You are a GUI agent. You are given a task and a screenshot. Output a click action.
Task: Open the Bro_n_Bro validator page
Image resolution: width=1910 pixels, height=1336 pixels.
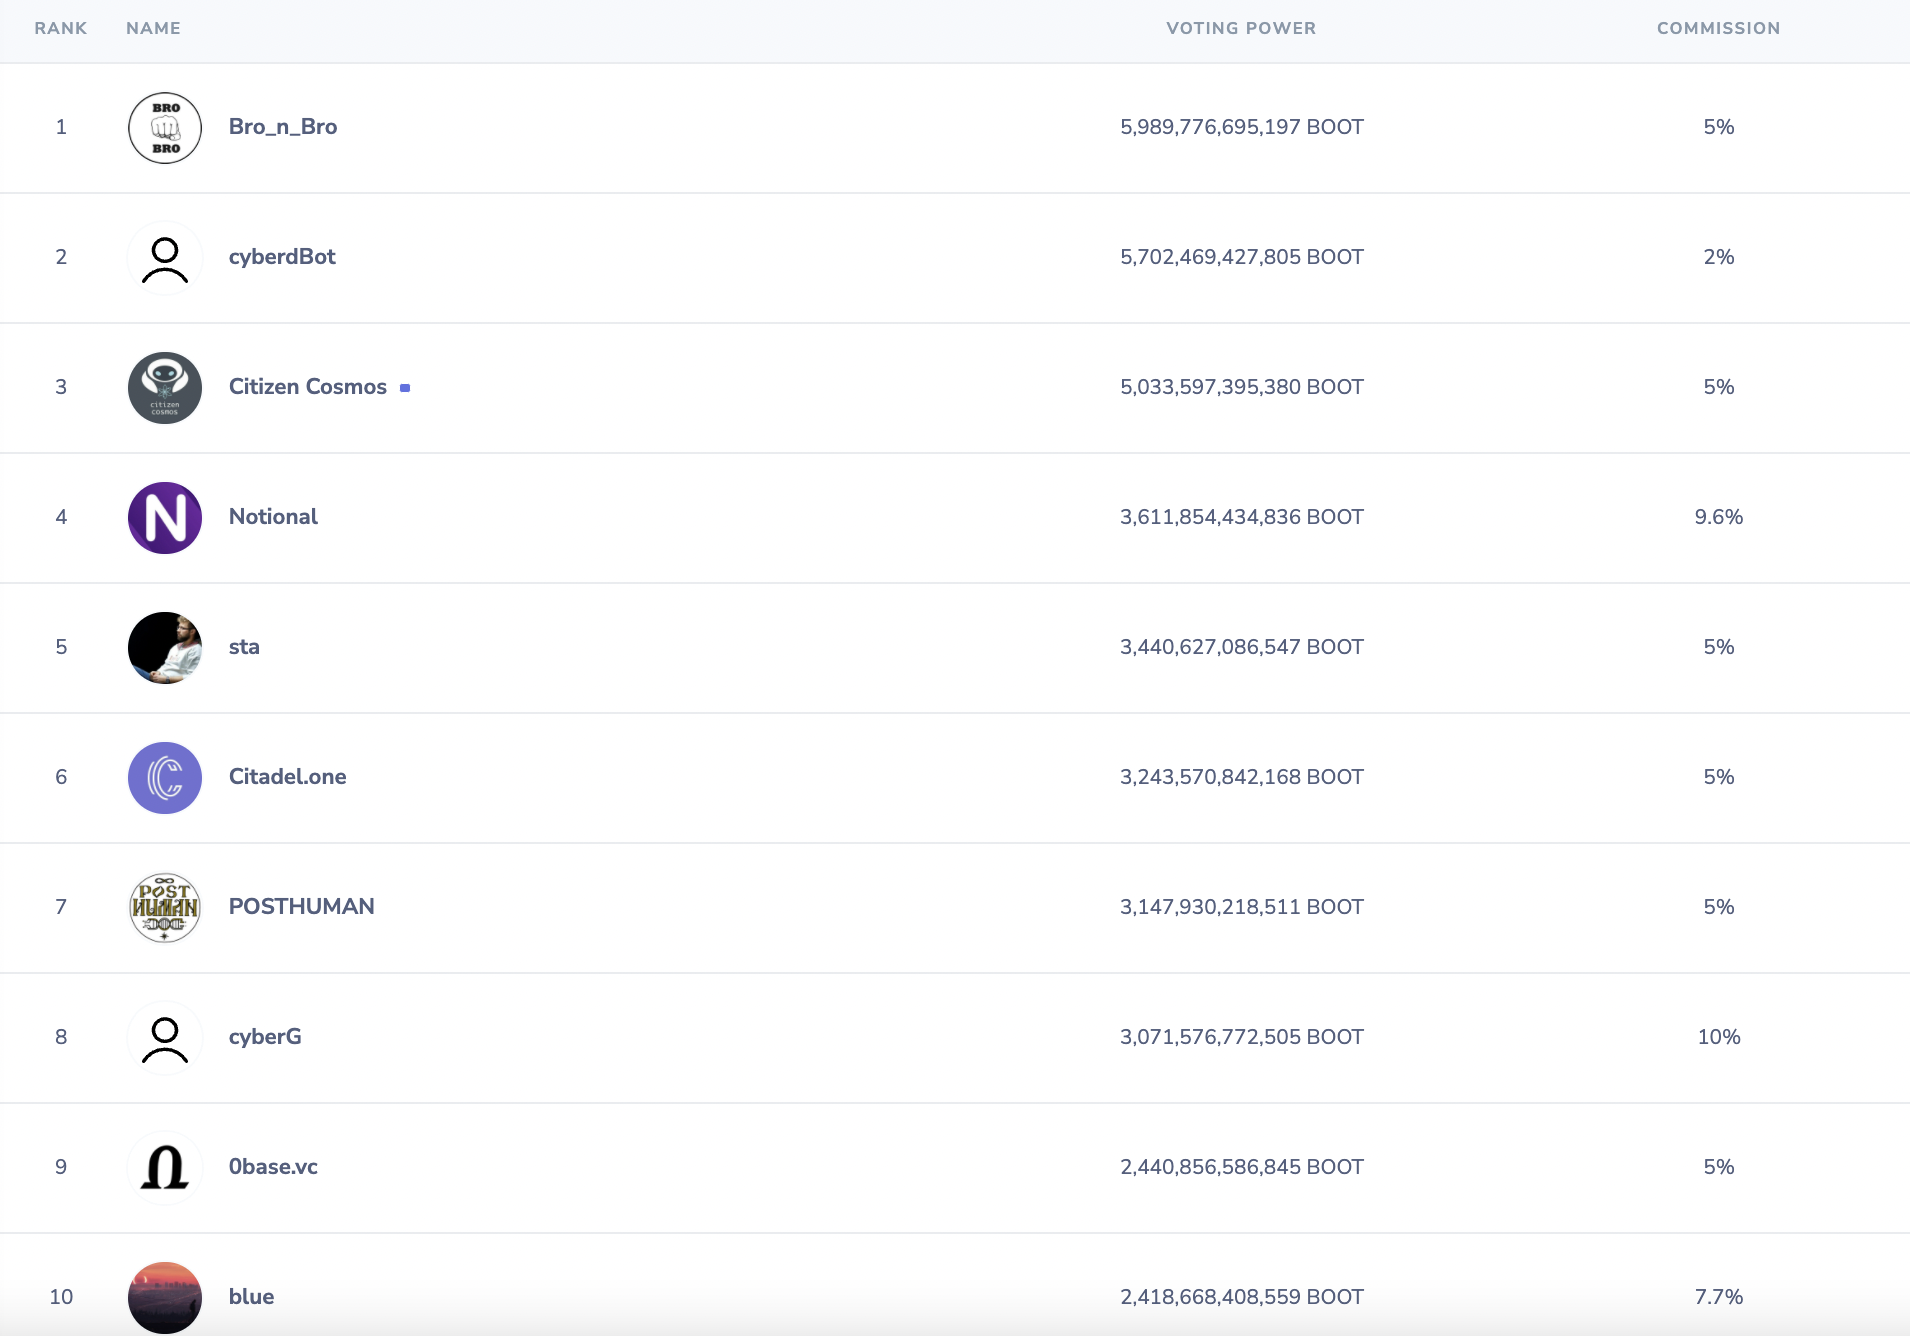[x=283, y=127]
